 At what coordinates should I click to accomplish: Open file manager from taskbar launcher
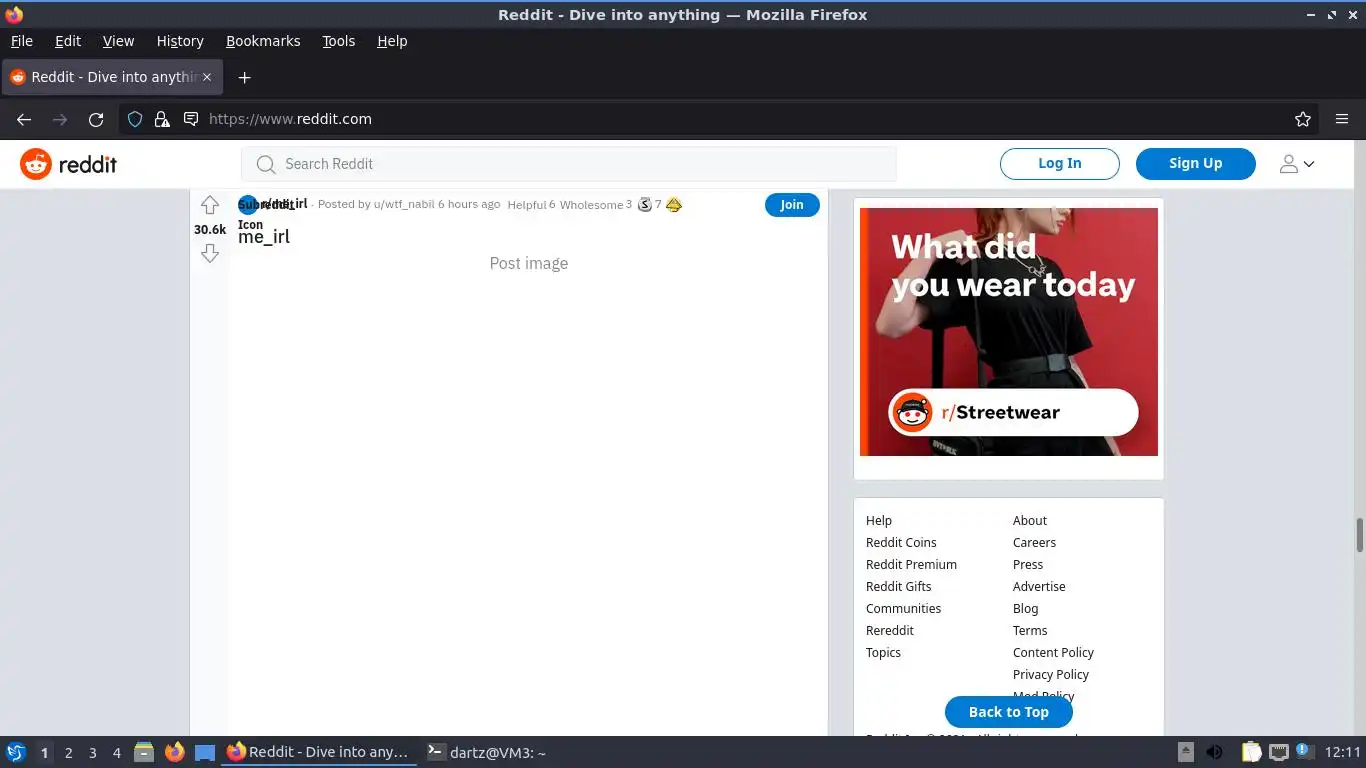pos(144,752)
